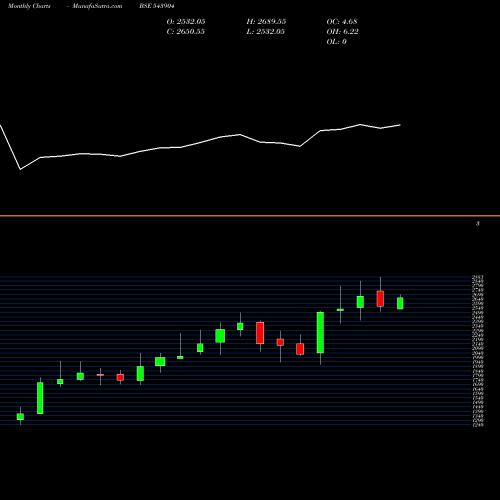500x500 pixels.
Task: Click the OC: 4.68 value
Action: click(x=342, y=22)
